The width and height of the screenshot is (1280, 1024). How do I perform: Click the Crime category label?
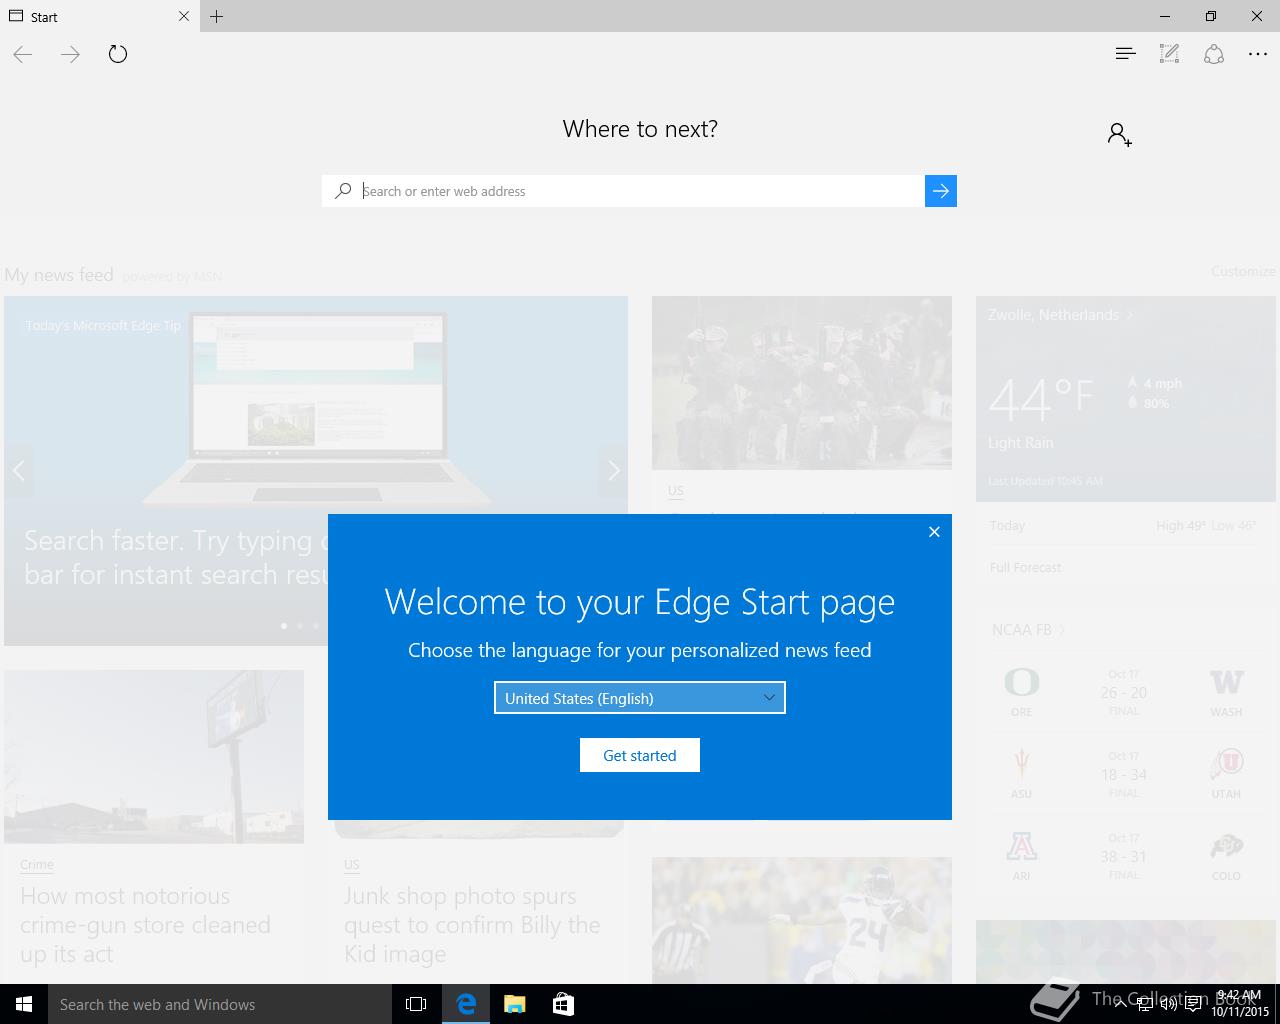click(x=37, y=865)
